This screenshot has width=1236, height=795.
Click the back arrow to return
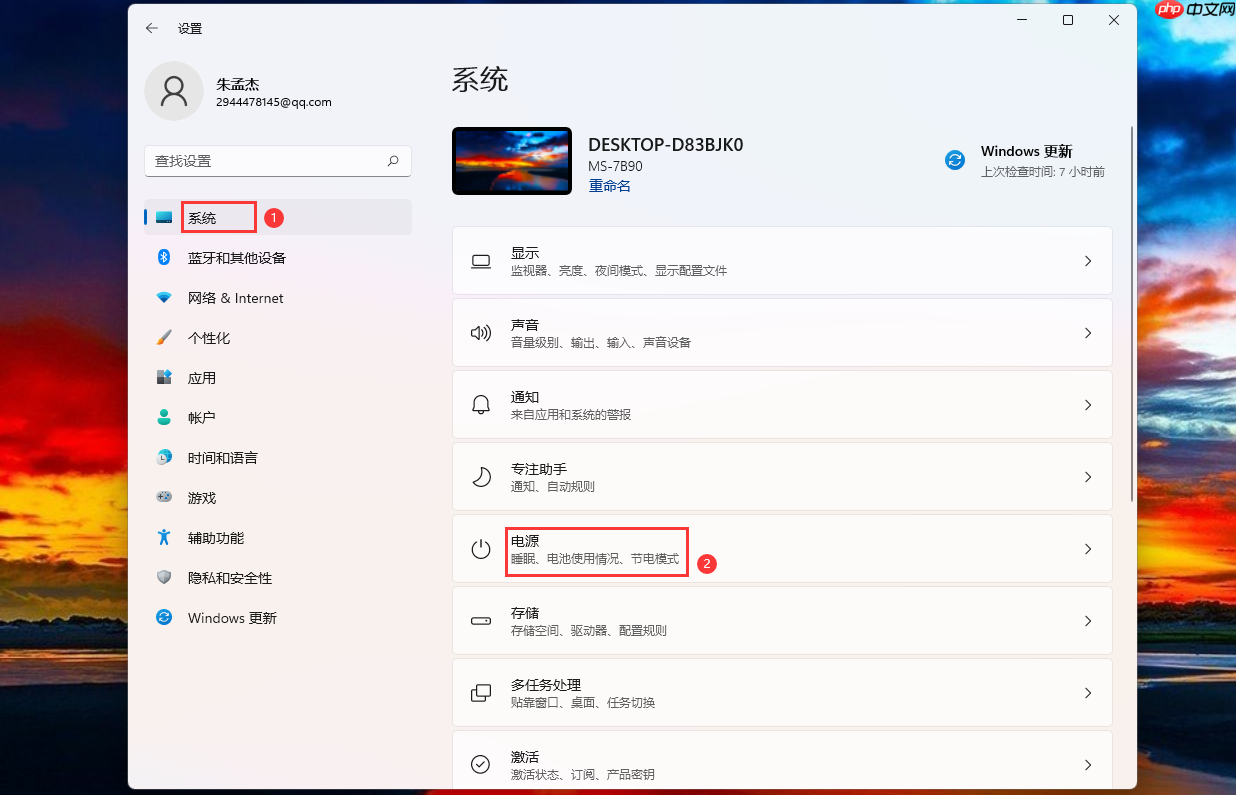coord(151,28)
